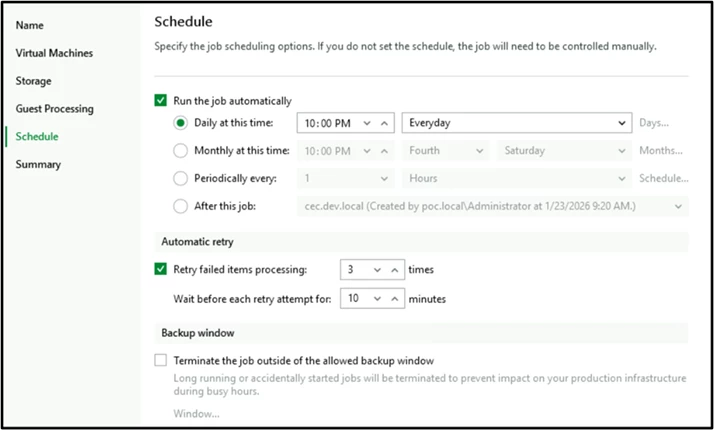The image size is (714, 430).
Task: Open the Guest Processing step
Action: tap(54, 108)
